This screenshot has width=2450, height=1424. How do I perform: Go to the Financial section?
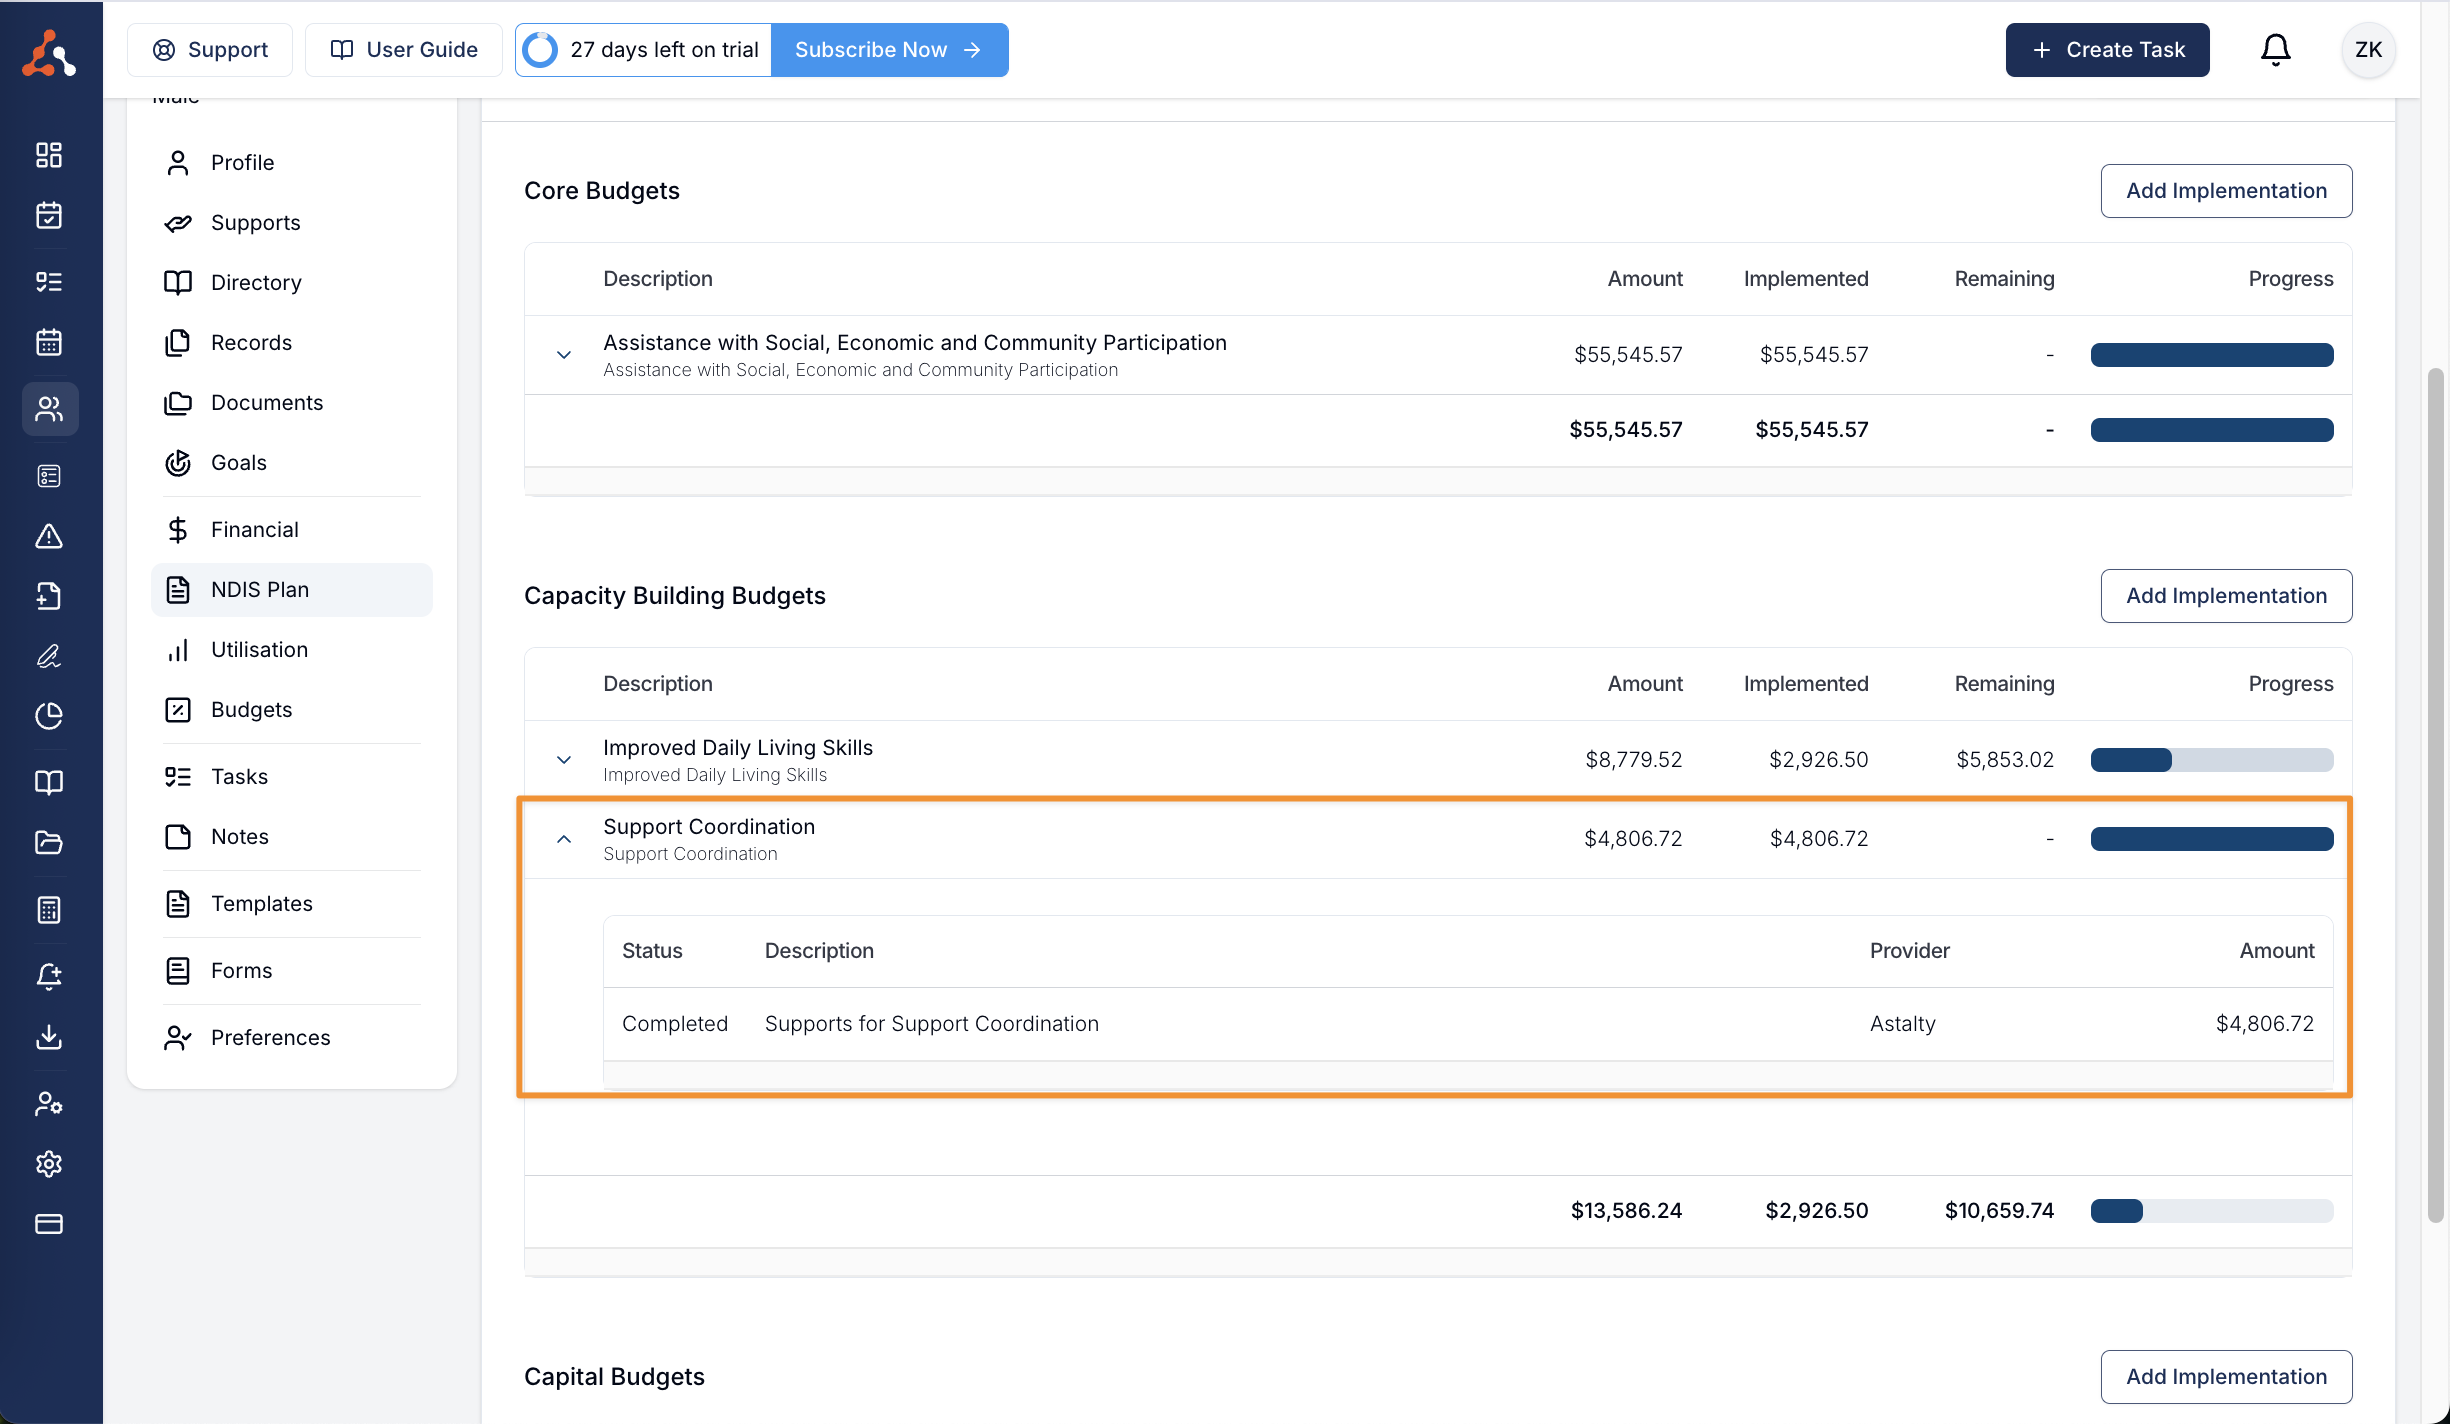[254, 530]
